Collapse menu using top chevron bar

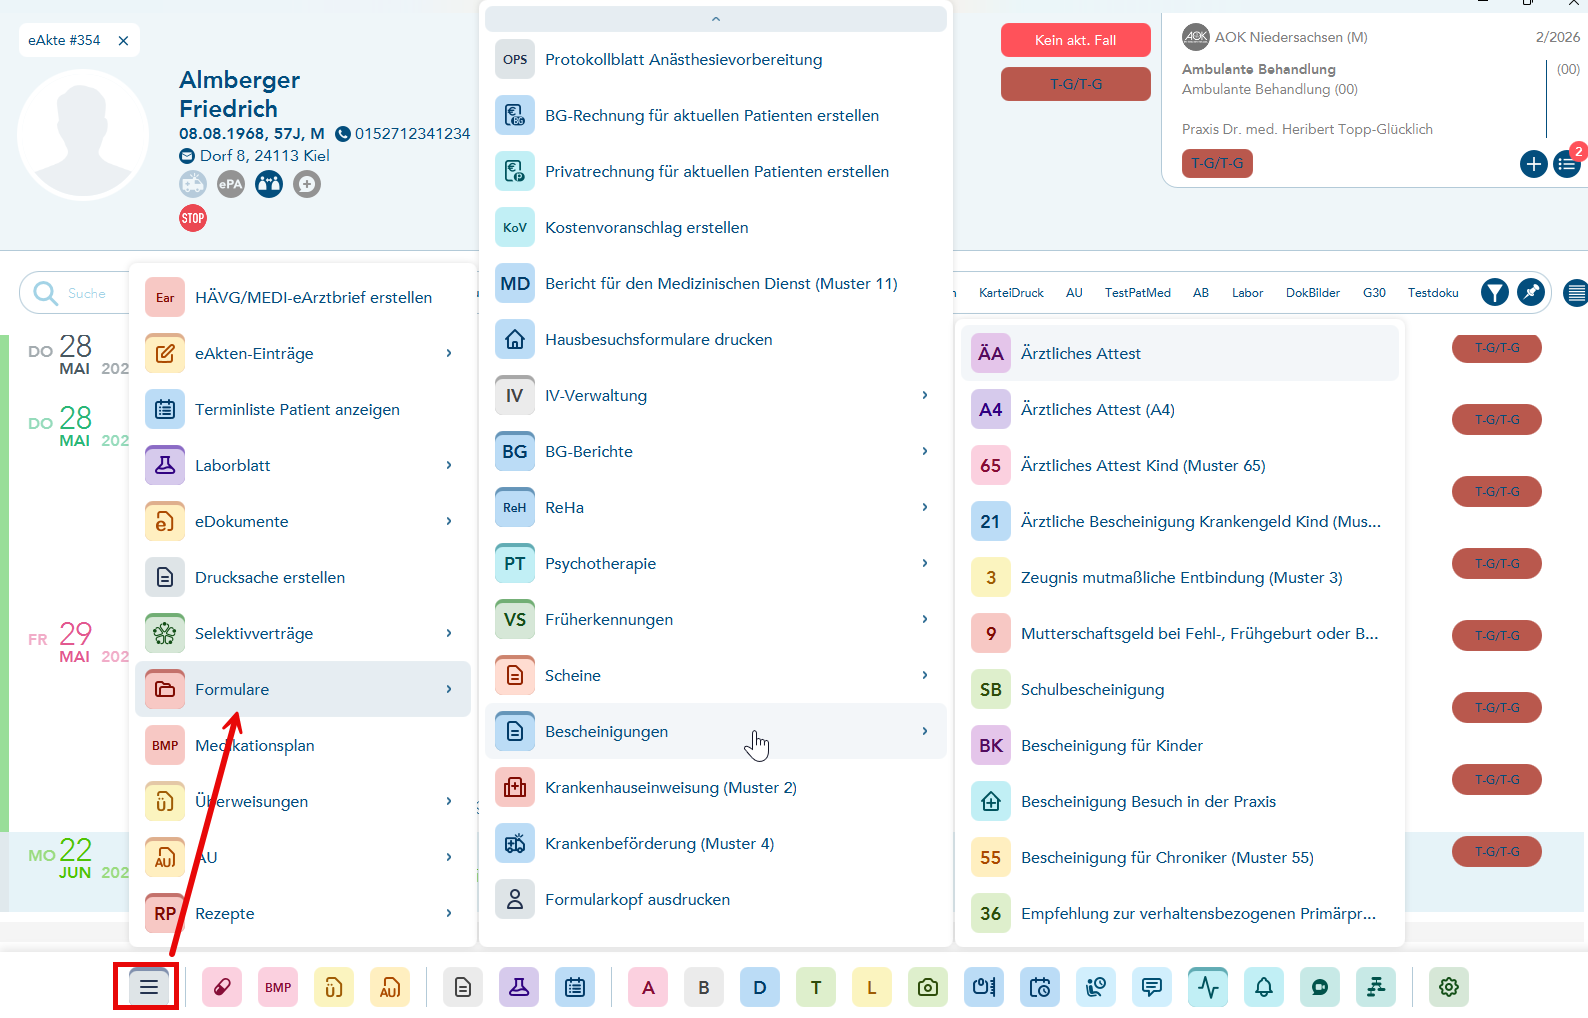716,19
